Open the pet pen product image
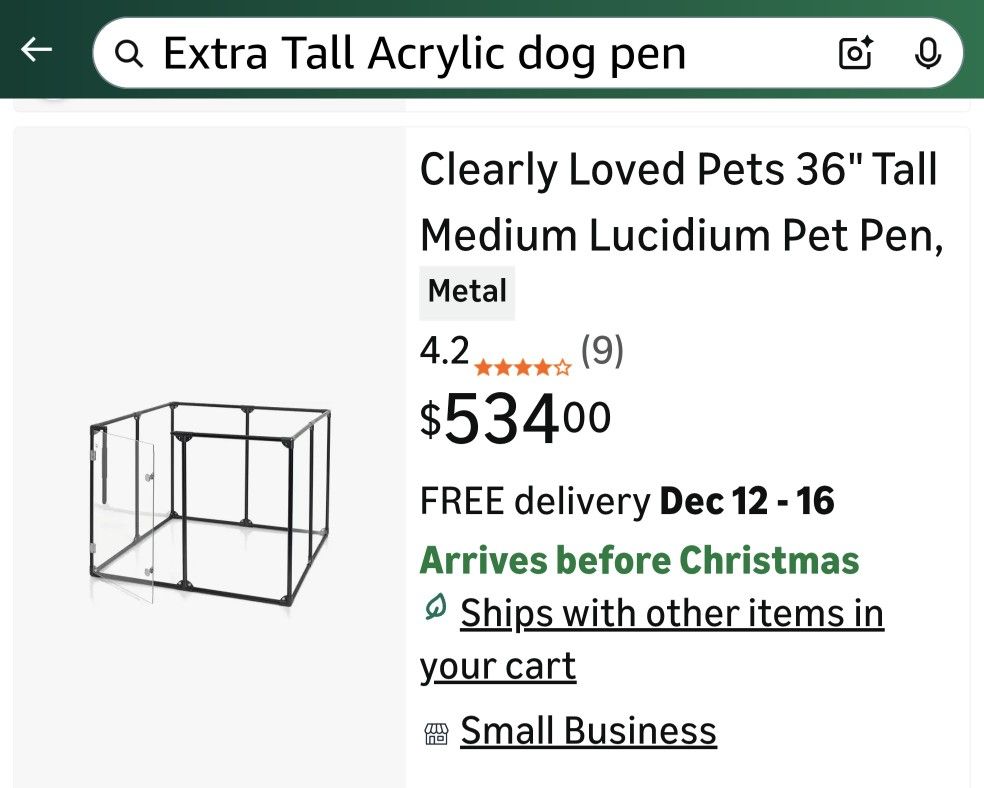The image size is (984, 788). point(209,500)
